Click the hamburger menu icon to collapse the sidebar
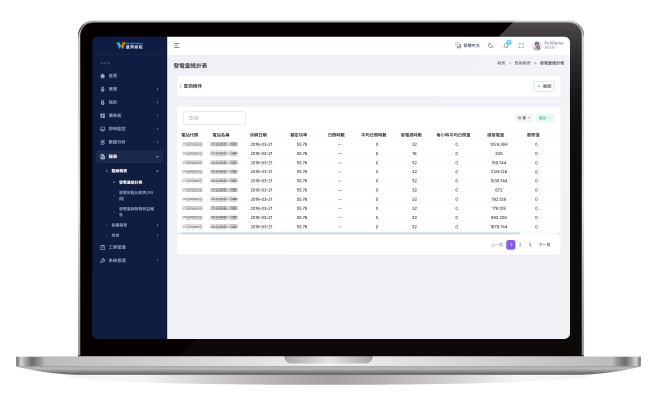This screenshot has width=656, height=396. pyautogui.click(x=177, y=46)
